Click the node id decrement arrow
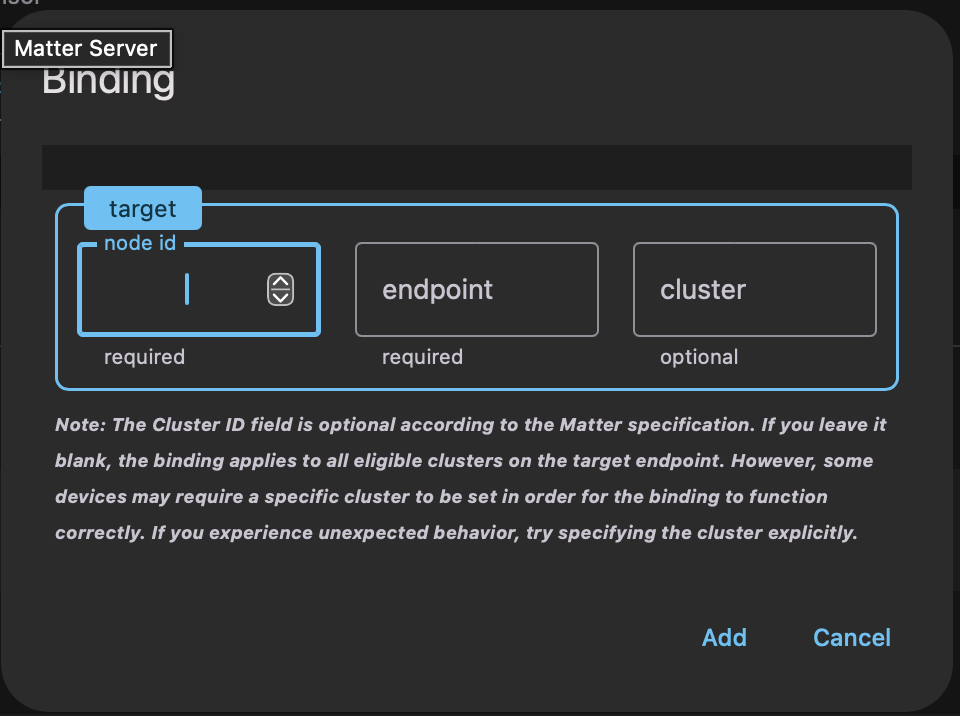 [281, 297]
